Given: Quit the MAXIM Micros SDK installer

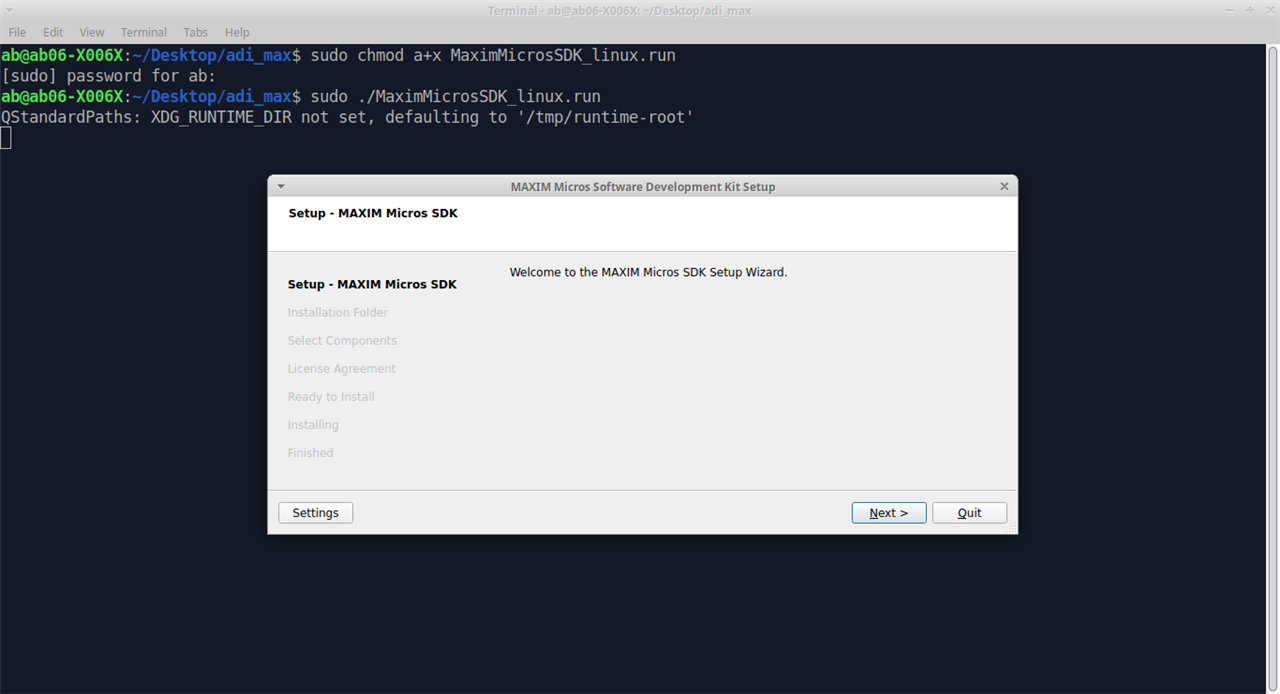Looking at the screenshot, I should tap(969, 513).
